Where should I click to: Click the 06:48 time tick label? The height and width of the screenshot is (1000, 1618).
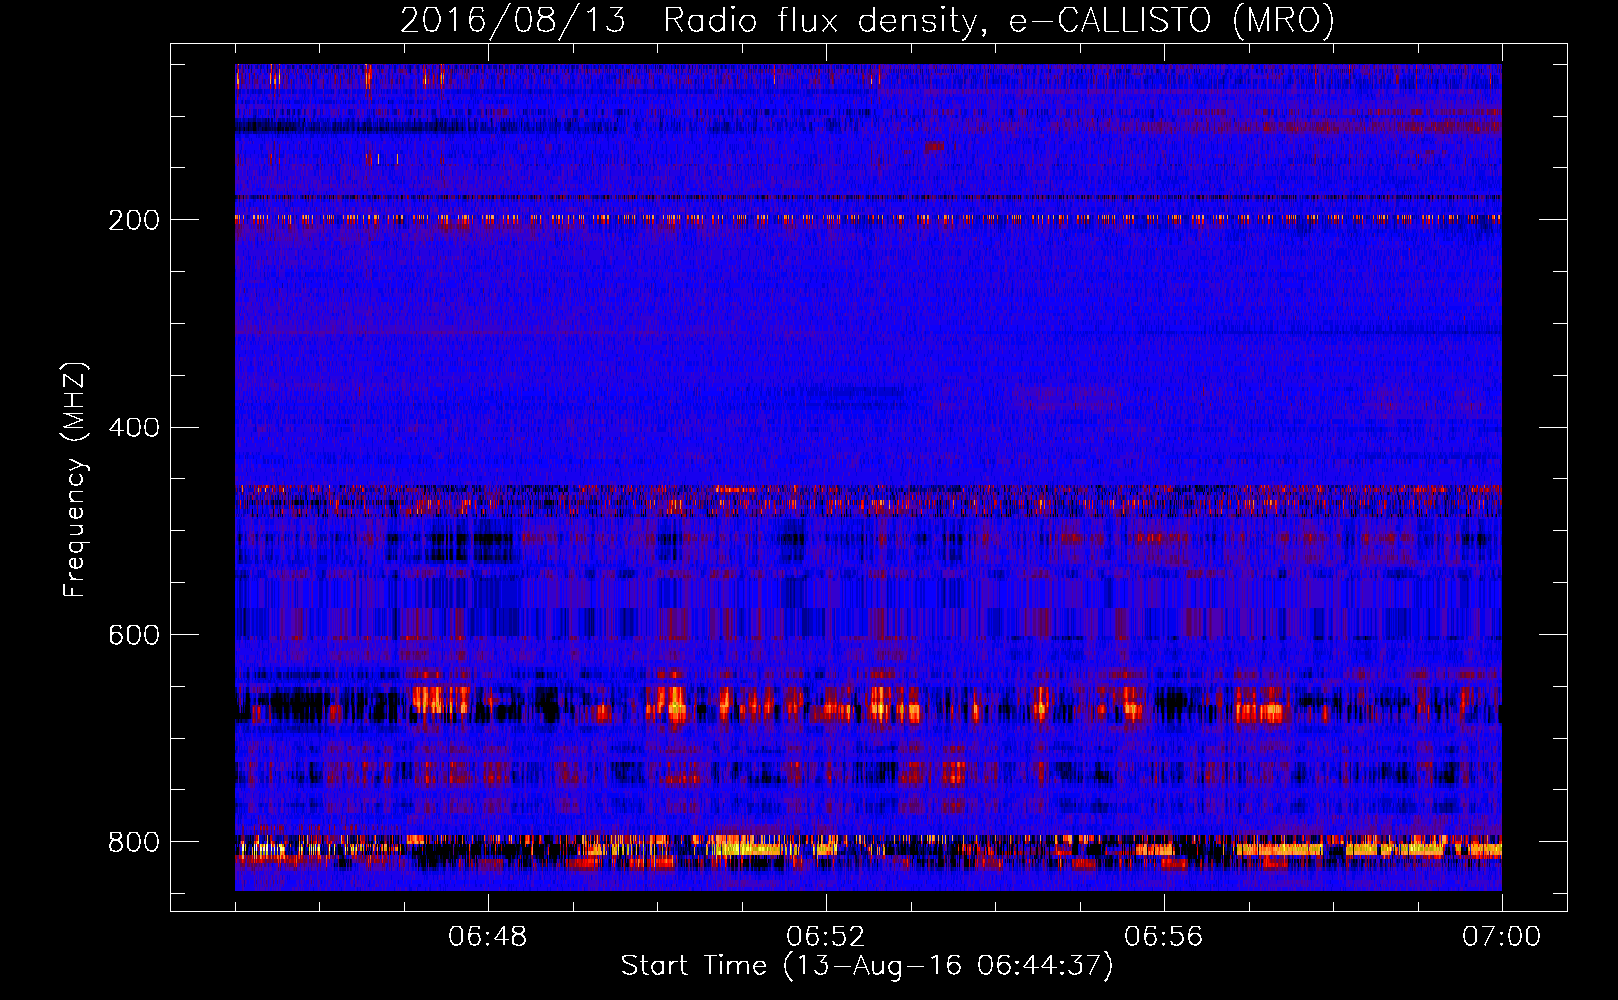click(488, 937)
